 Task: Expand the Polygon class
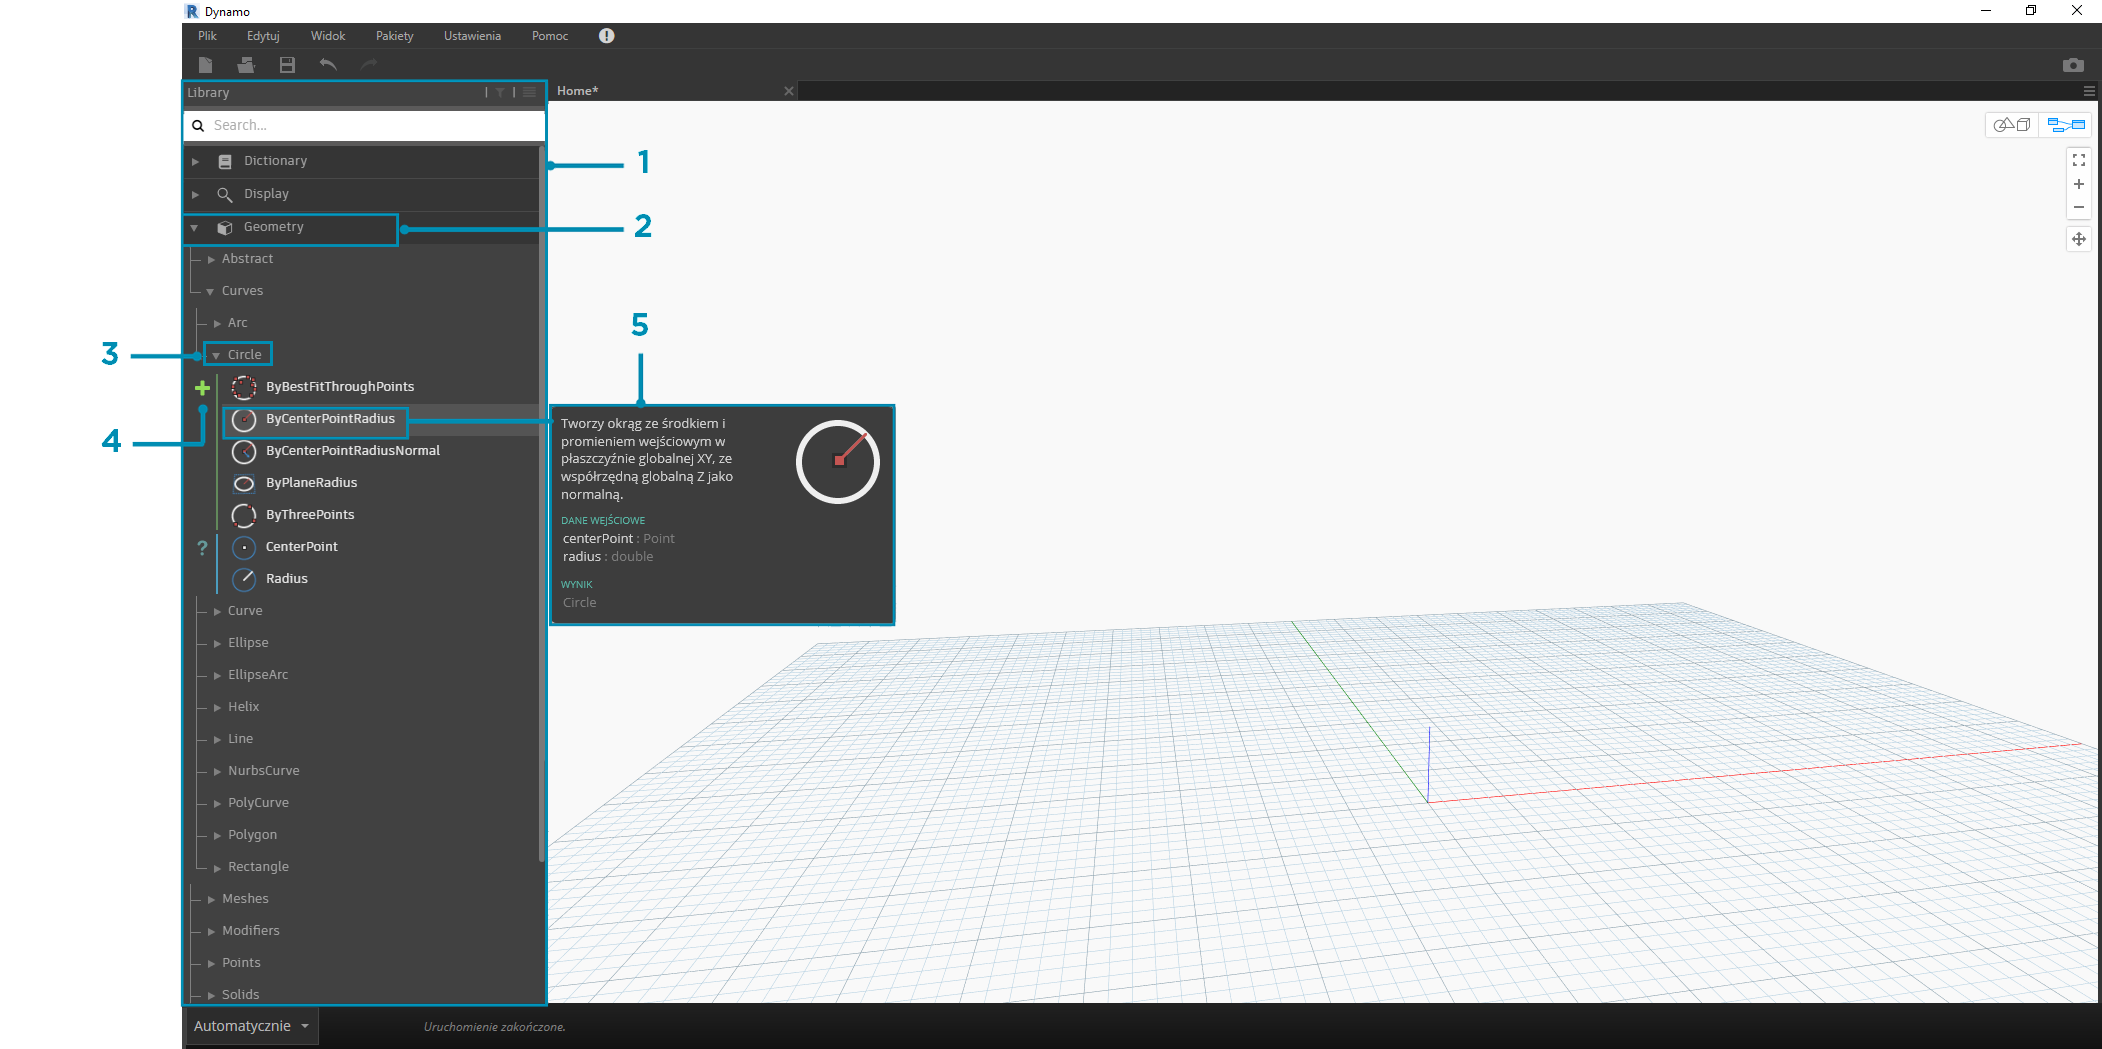(x=217, y=836)
